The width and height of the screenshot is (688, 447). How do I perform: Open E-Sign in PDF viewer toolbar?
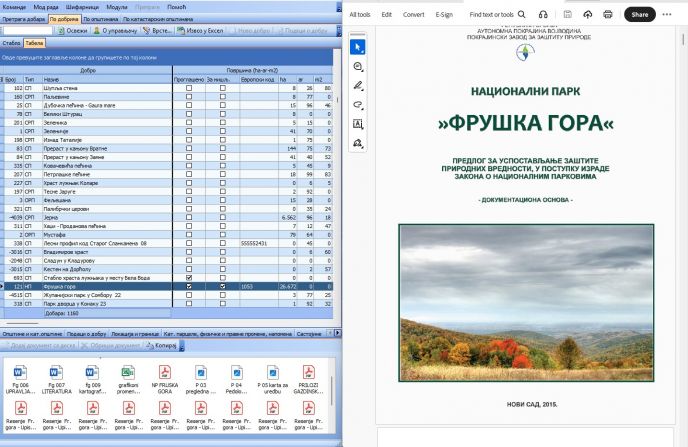tap(444, 14)
